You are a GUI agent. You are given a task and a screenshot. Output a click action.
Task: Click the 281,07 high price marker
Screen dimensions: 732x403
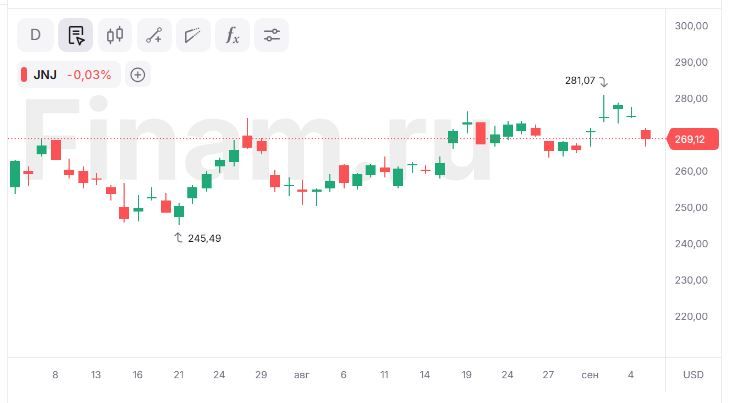[580, 81]
